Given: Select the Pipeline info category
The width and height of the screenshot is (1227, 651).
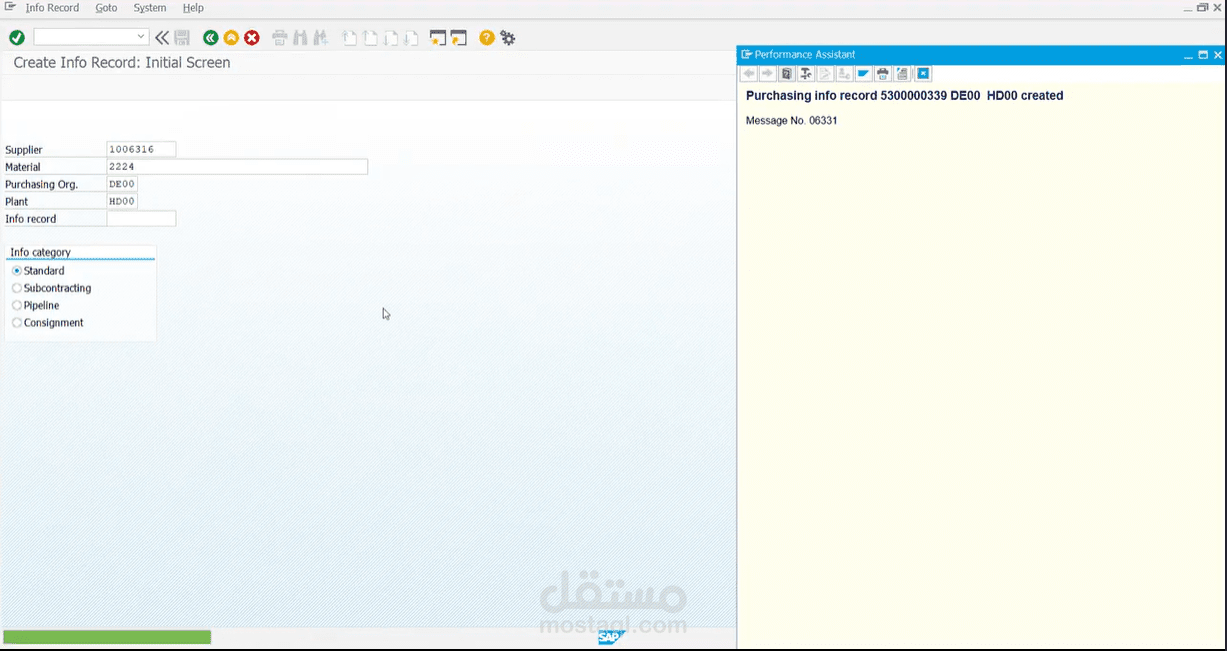Looking at the screenshot, I should point(35,305).
